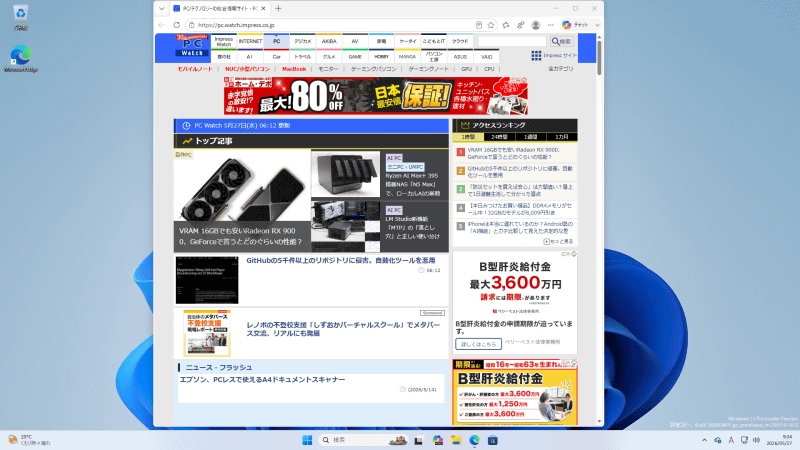Open the Recycle Bin desktop icon
Screen dimensions: 800x450
tap(20, 17)
